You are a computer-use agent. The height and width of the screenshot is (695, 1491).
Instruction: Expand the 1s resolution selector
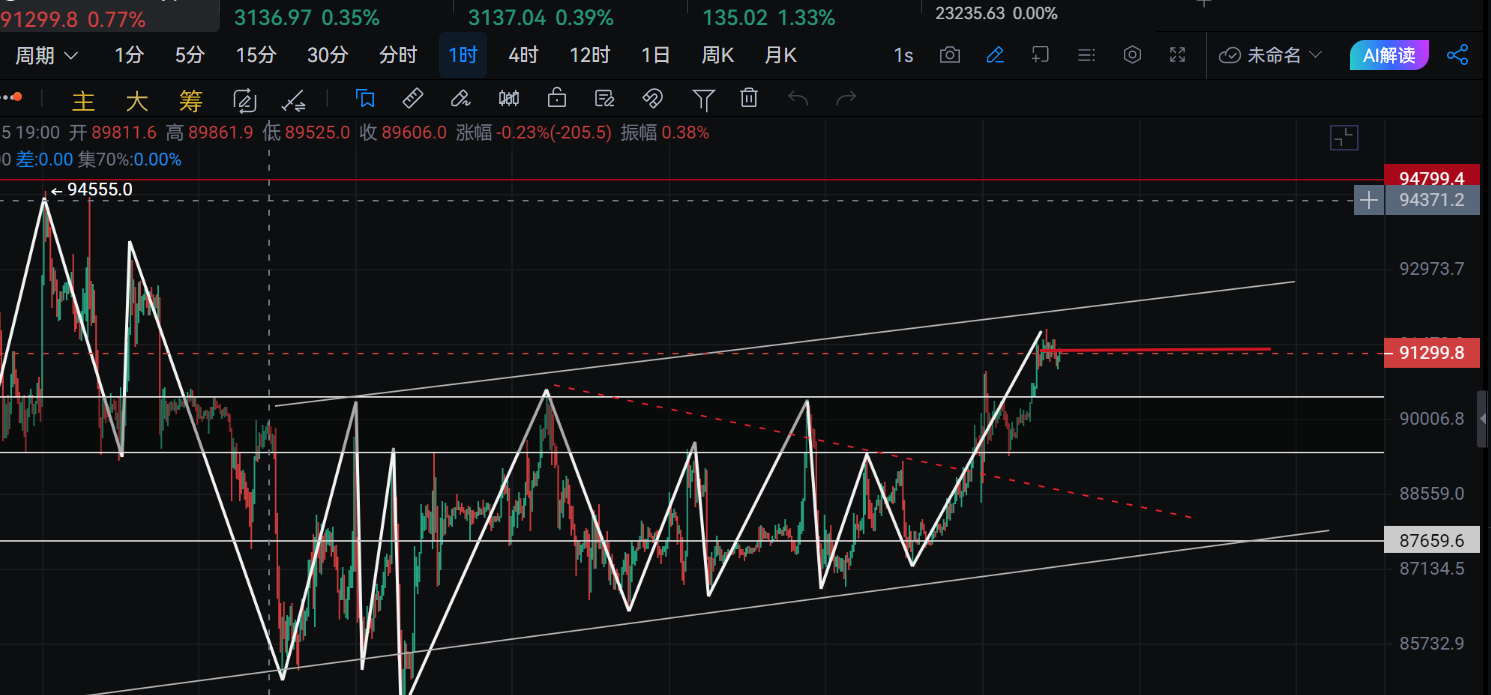(x=903, y=55)
